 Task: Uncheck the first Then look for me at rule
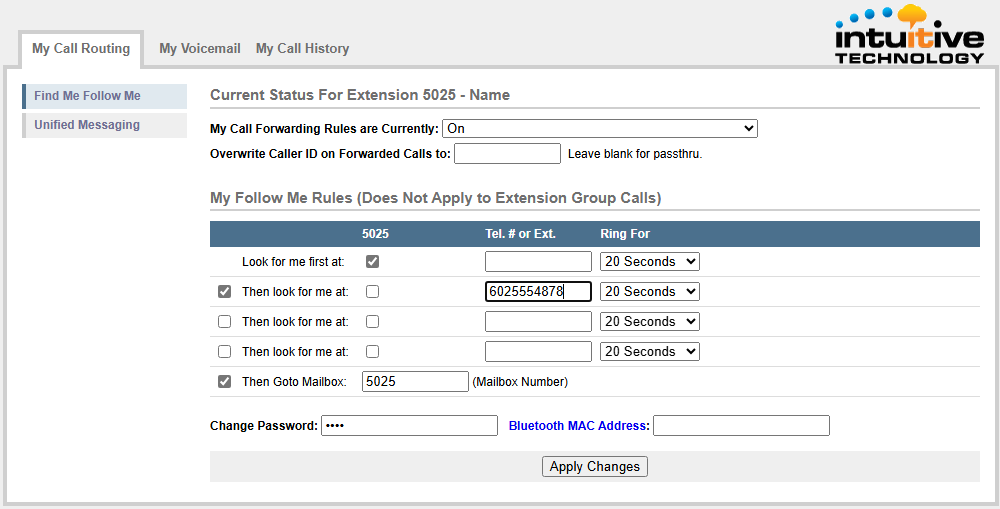(x=224, y=291)
